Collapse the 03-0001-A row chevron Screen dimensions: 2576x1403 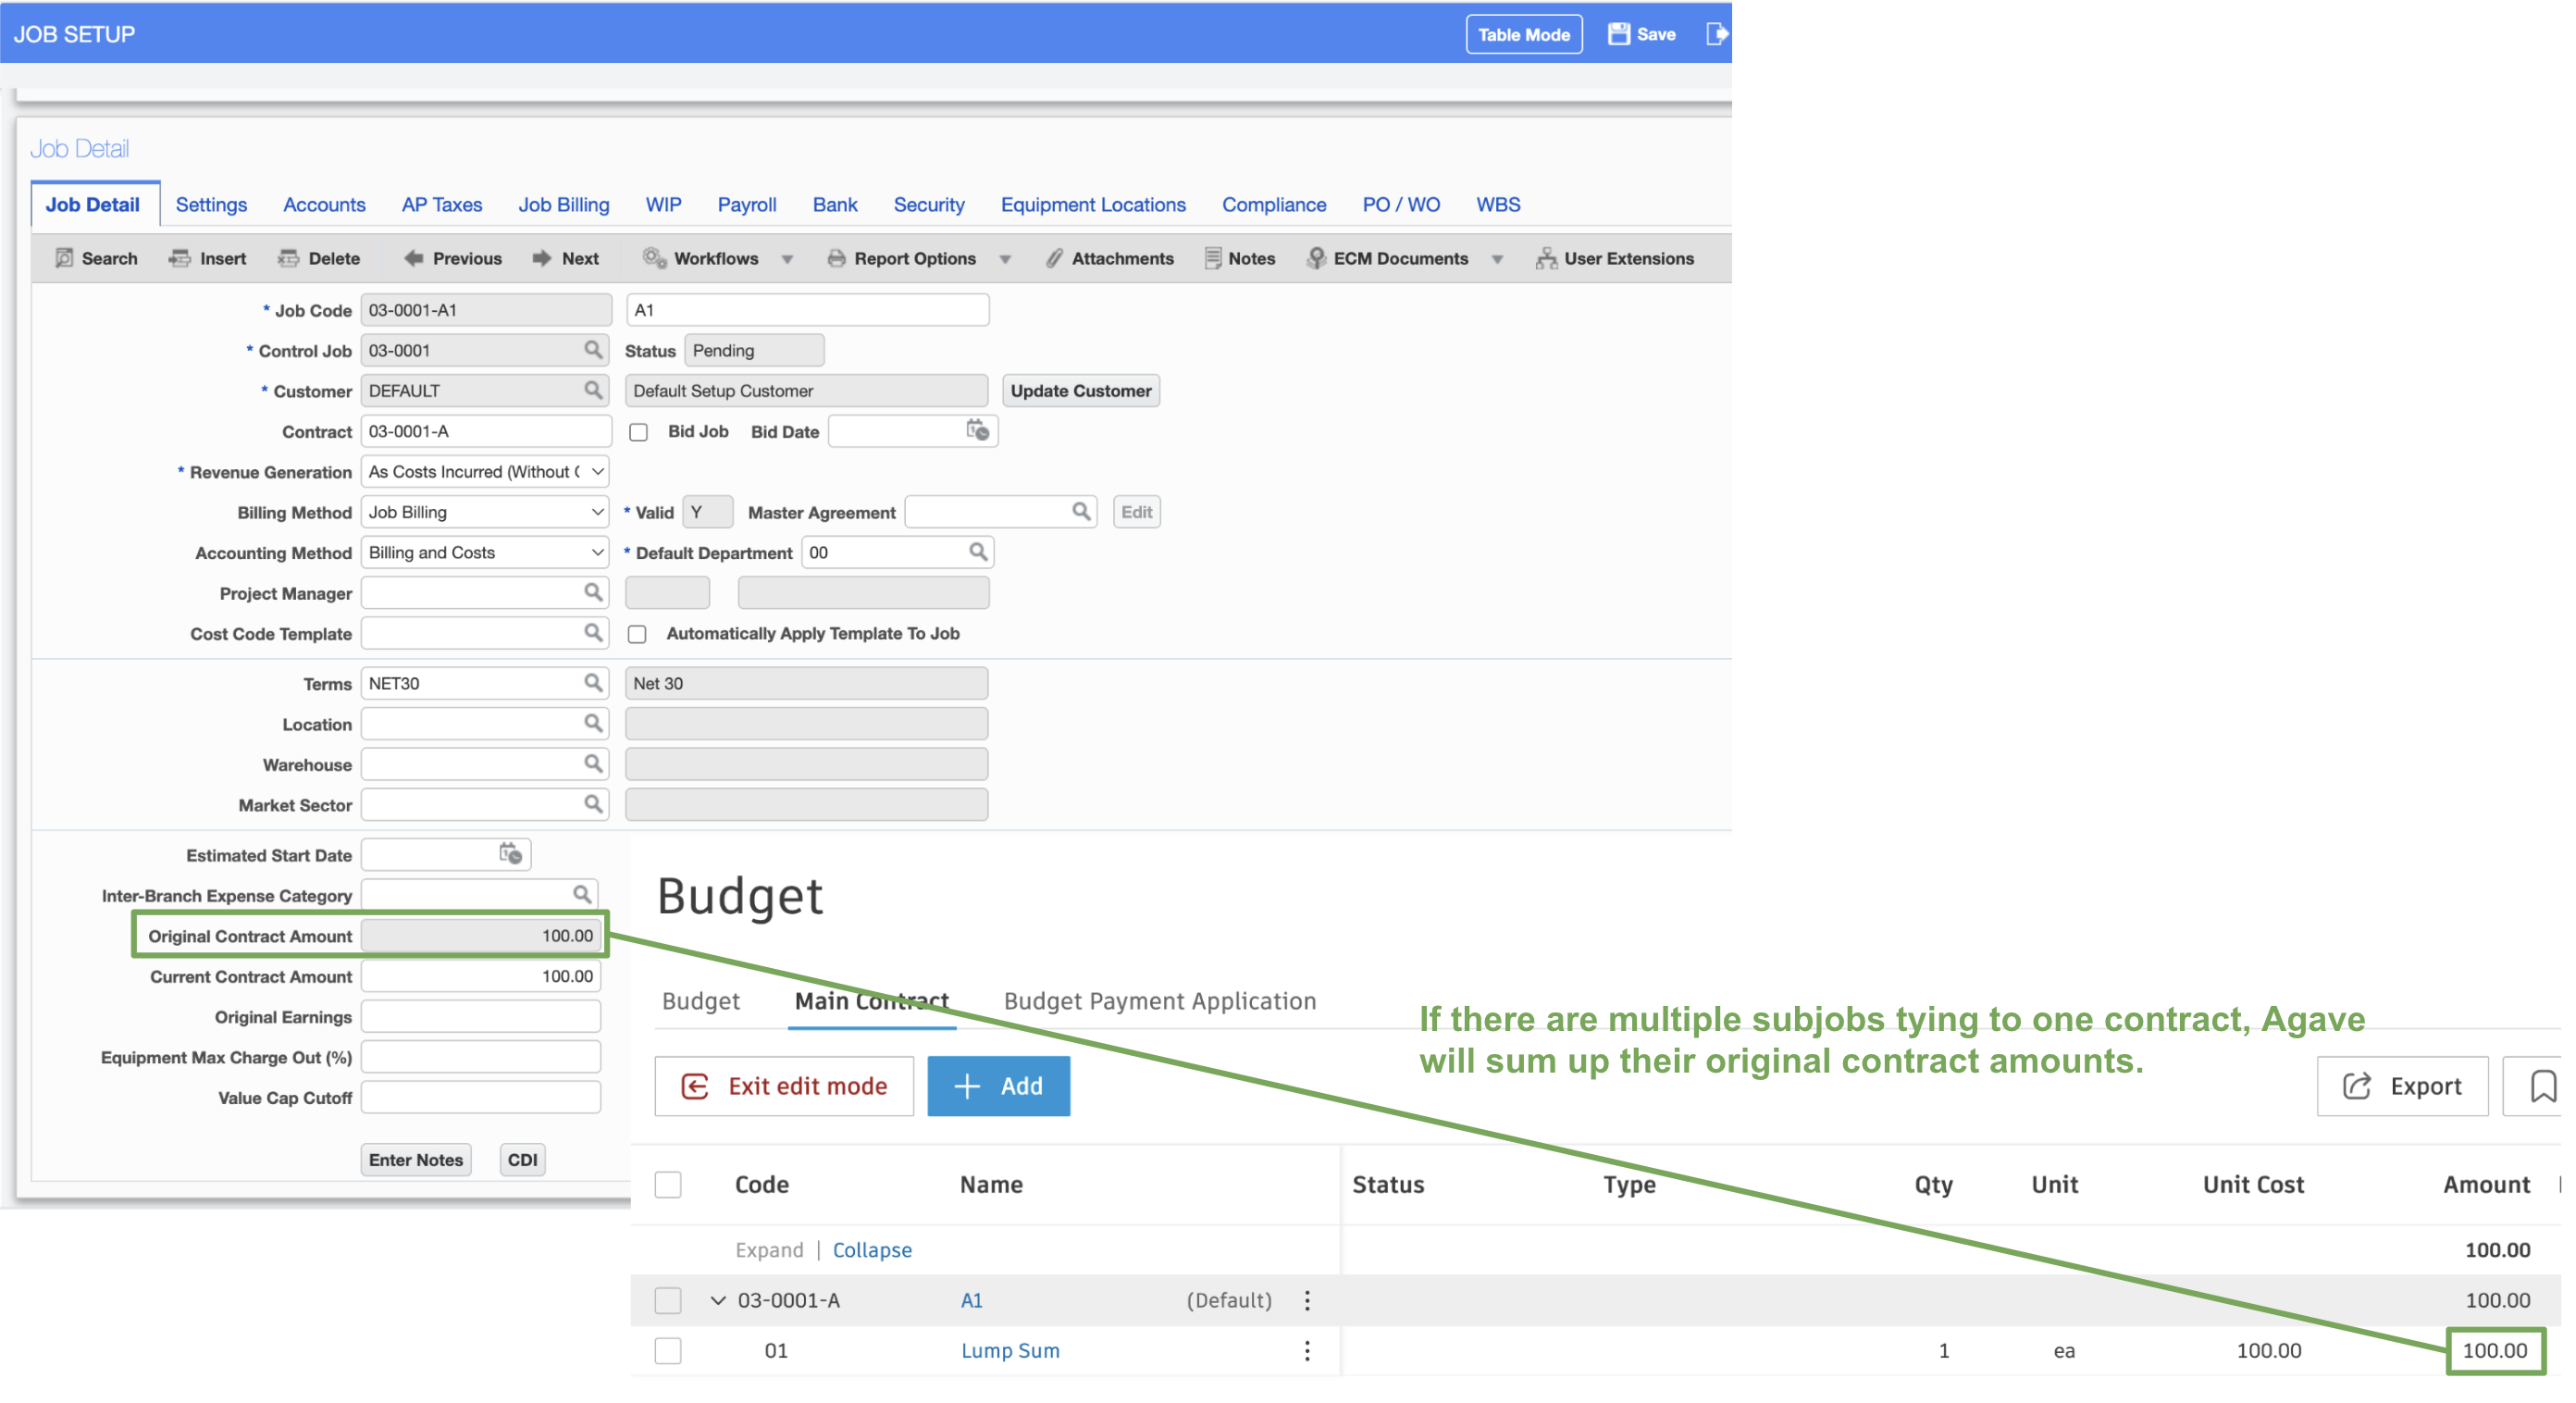[717, 1300]
